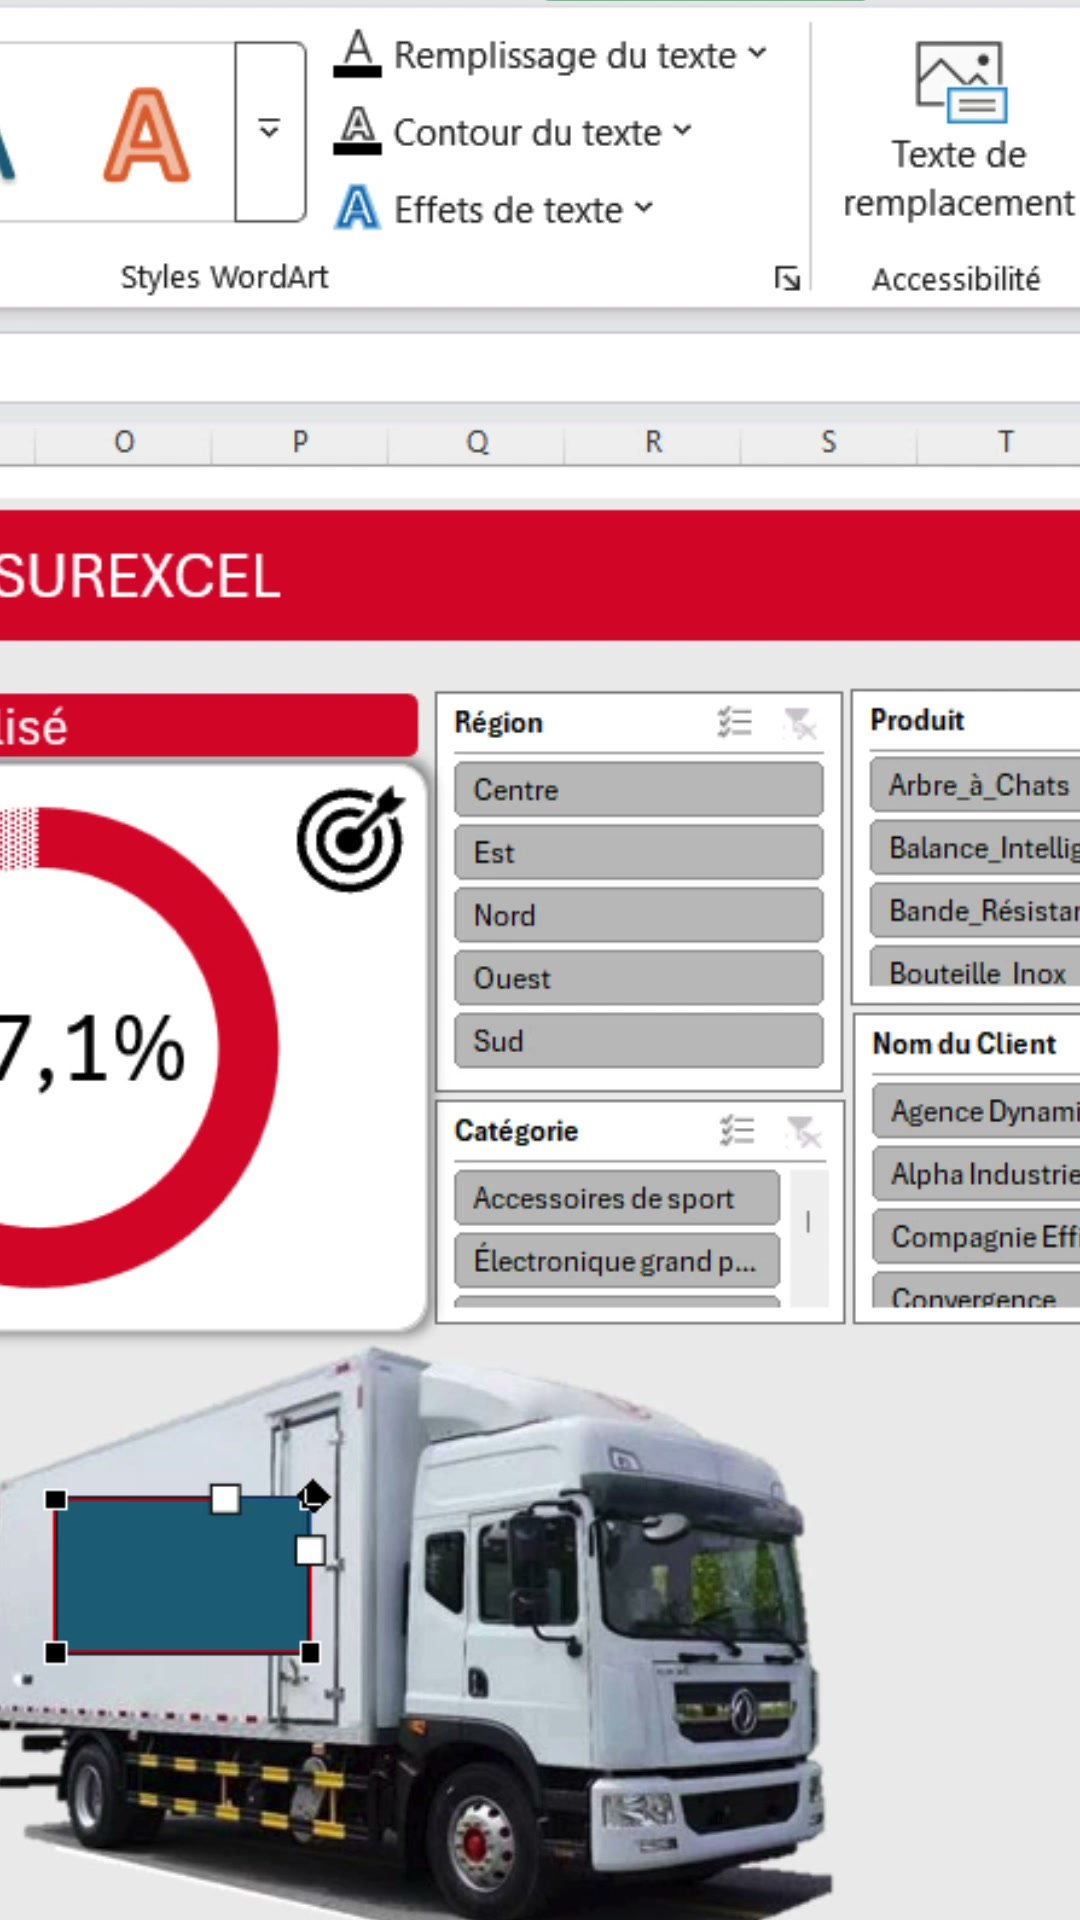Expand the WordArt styles gallery

pyautogui.click(x=270, y=131)
